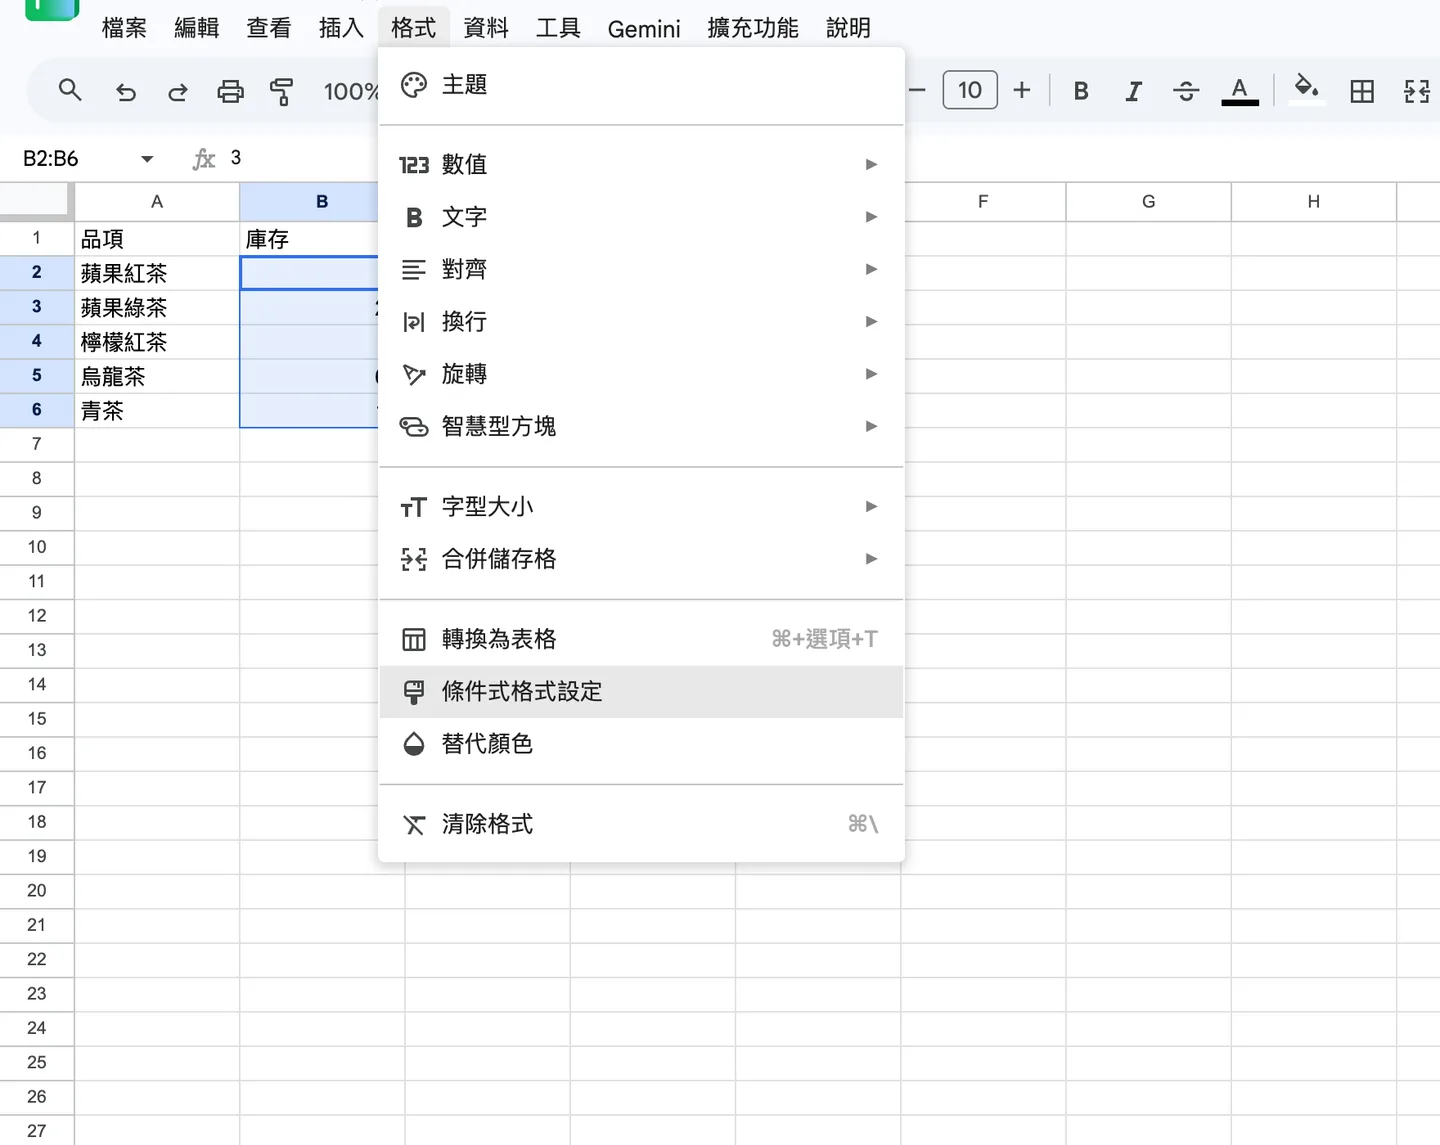This screenshot has width=1440, height=1145.
Task: Open the 資料 menu
Action: click(x=486, y=28)
